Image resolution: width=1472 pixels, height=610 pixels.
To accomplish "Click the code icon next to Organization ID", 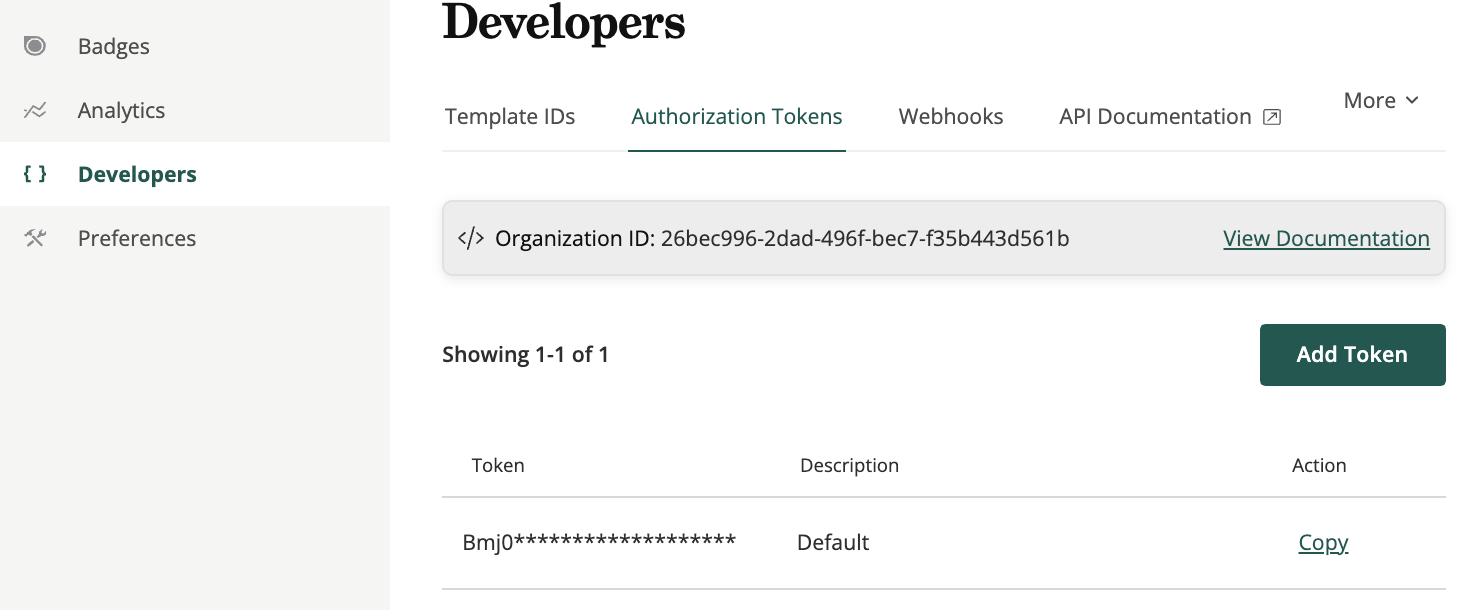I will [x=471, y=238].
